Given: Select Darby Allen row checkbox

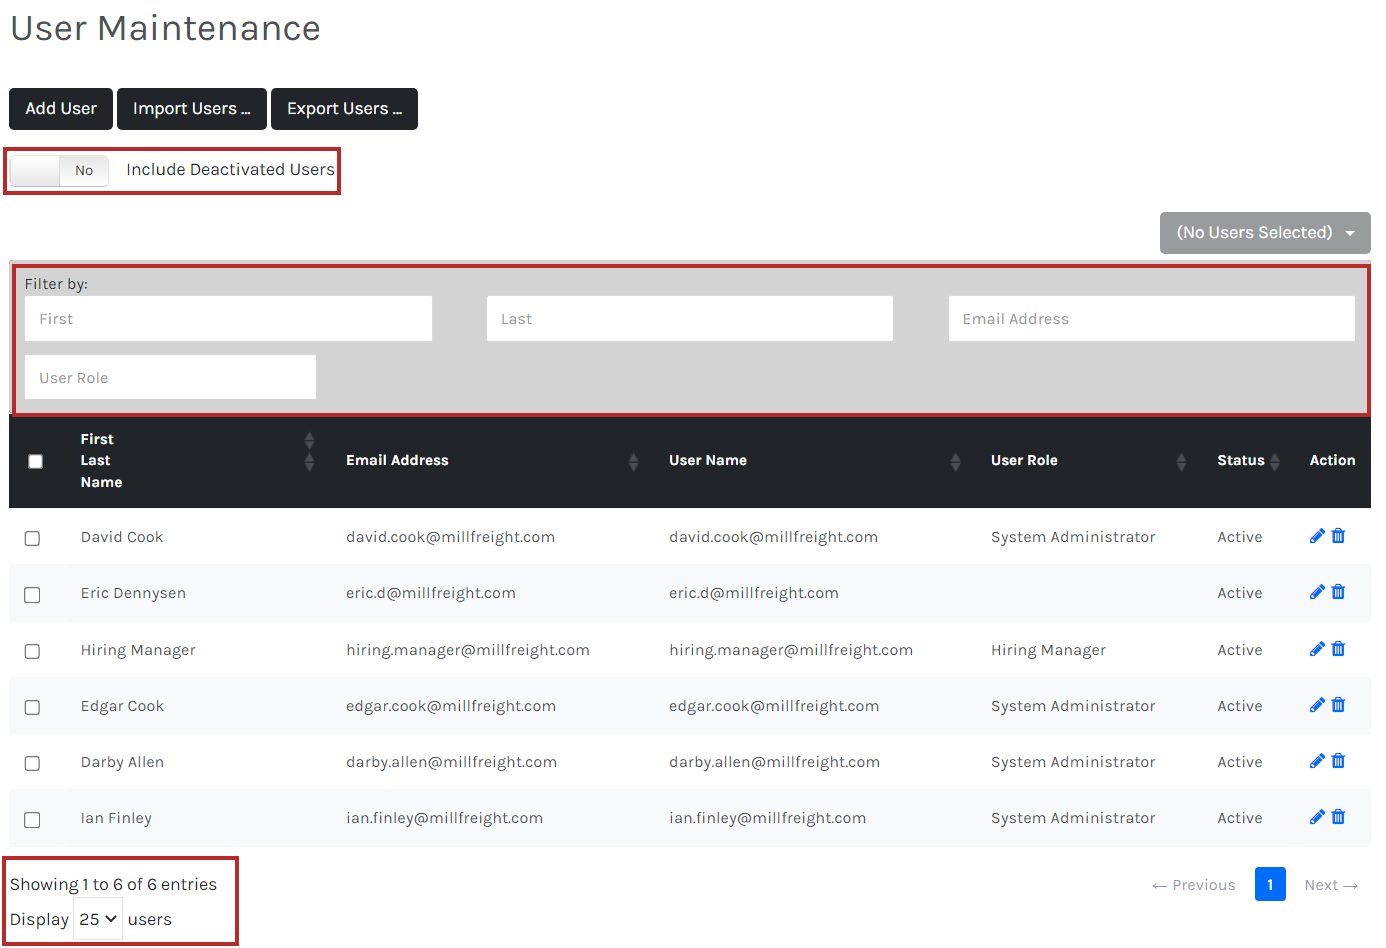Looking at the screenshot, I should click(x=32, y=763).
